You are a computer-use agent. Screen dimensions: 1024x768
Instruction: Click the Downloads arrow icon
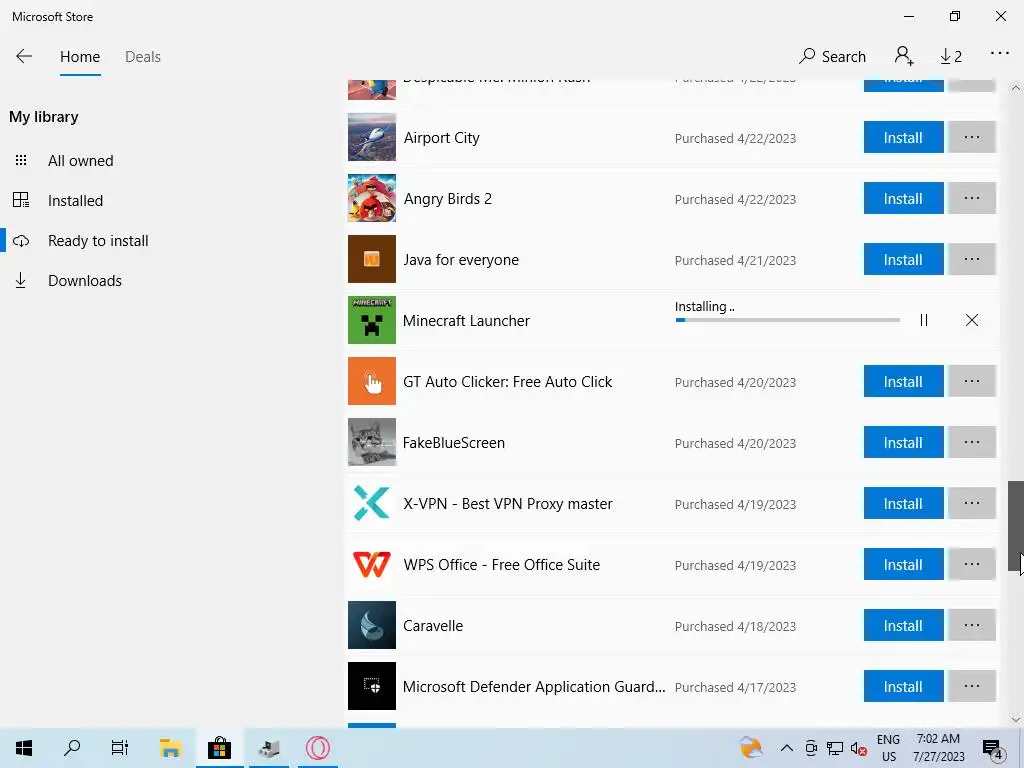[21, 281]
